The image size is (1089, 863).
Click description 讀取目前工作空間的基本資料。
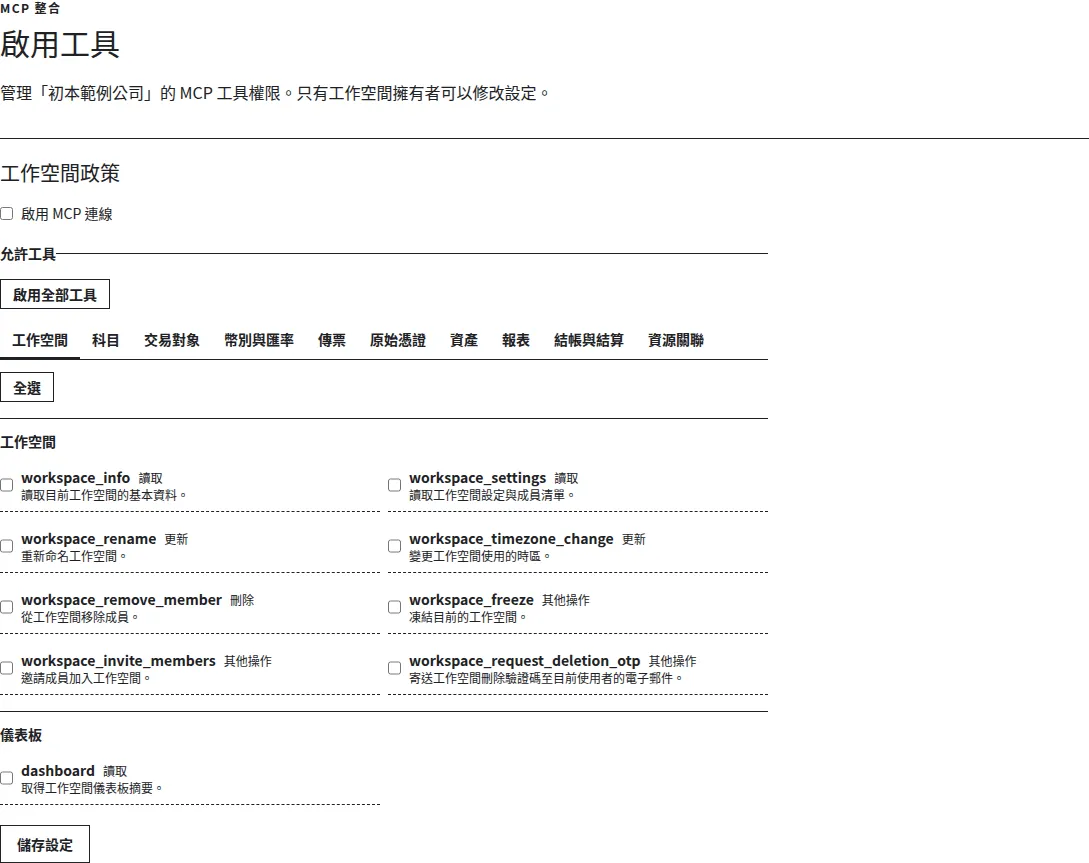tap(104, 495)
